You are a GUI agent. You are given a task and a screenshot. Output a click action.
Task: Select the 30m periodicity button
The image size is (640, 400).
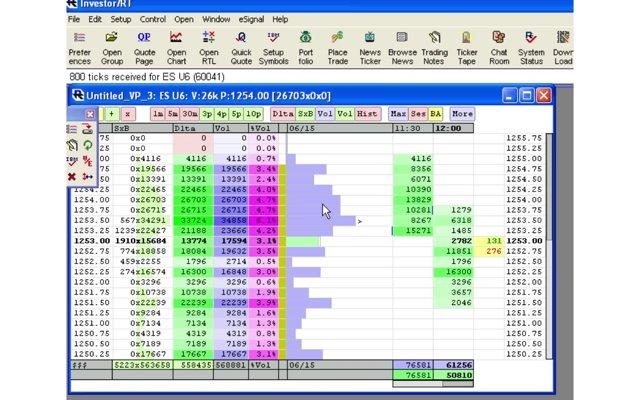click(x=190, y=114)
